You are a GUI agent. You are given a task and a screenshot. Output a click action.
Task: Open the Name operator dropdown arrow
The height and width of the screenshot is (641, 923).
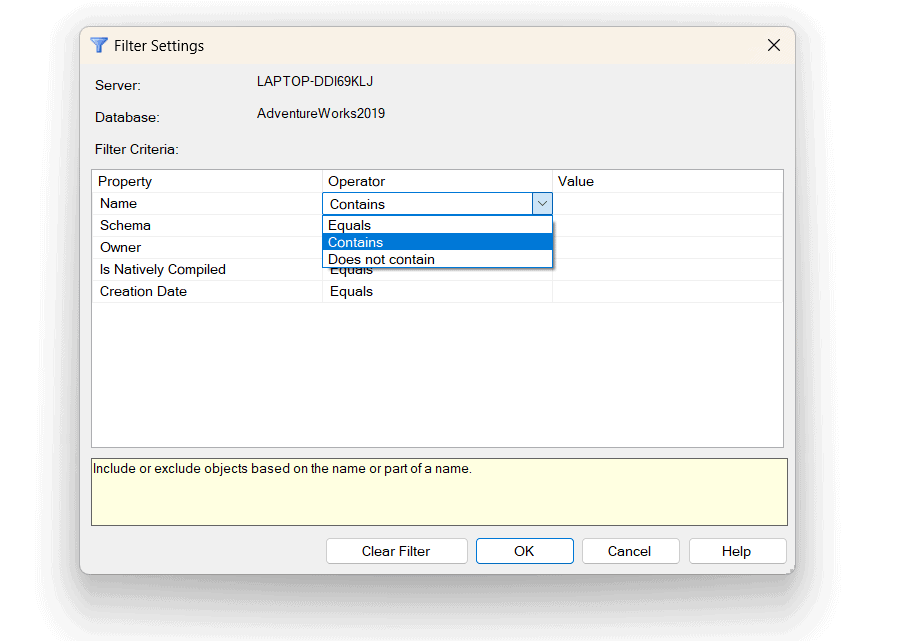[x=543, y=203]
